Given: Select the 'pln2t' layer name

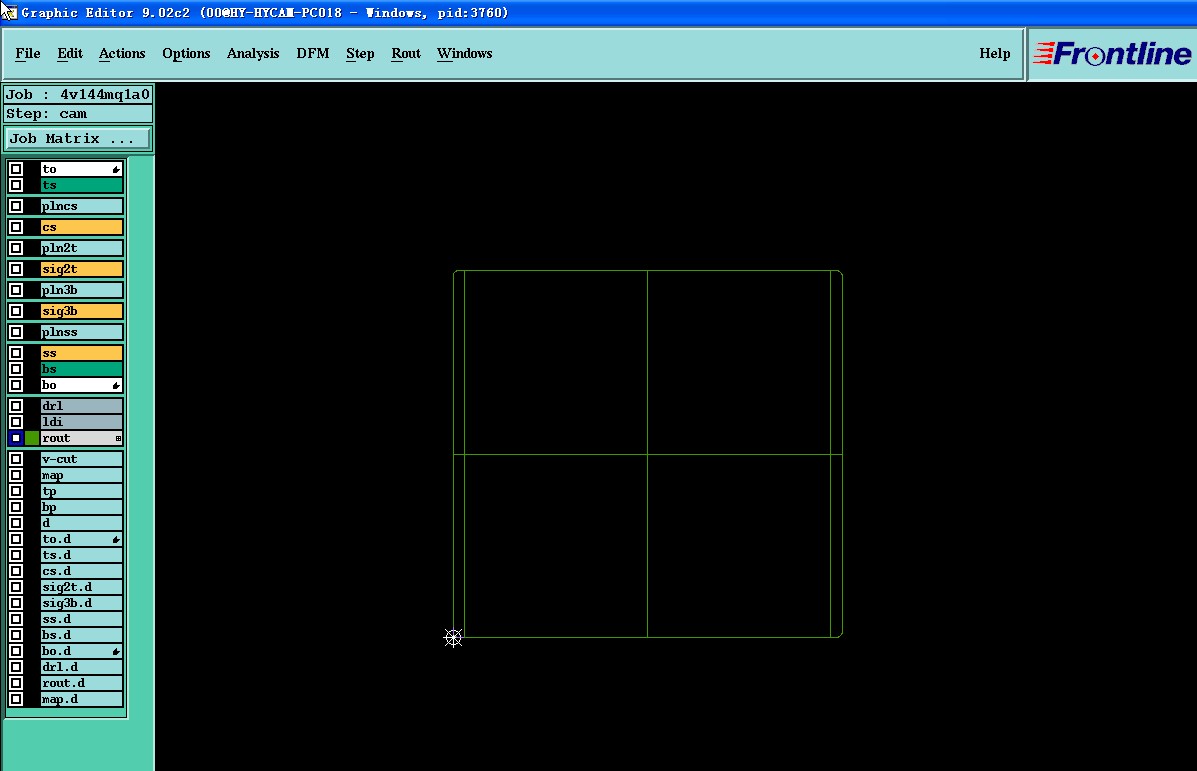Looking at the screenshot, I should click(82, 248).
